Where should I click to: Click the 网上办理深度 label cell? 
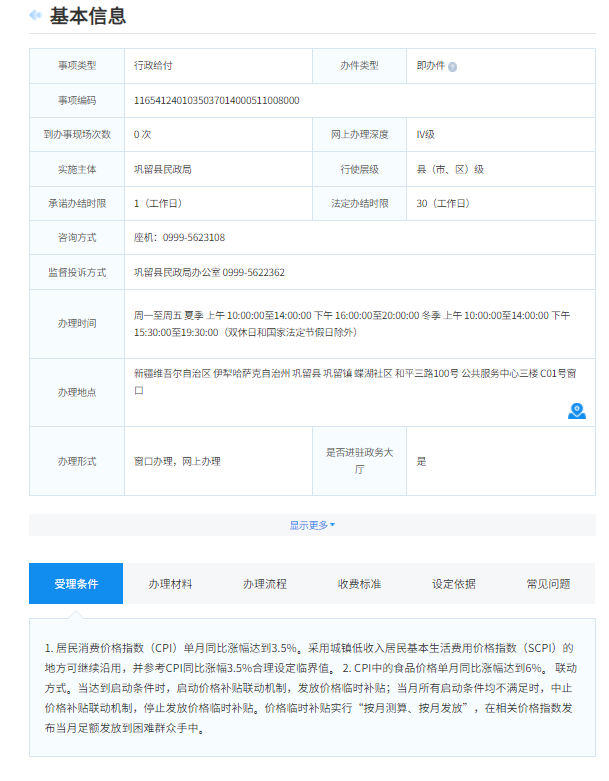[360, 134]
